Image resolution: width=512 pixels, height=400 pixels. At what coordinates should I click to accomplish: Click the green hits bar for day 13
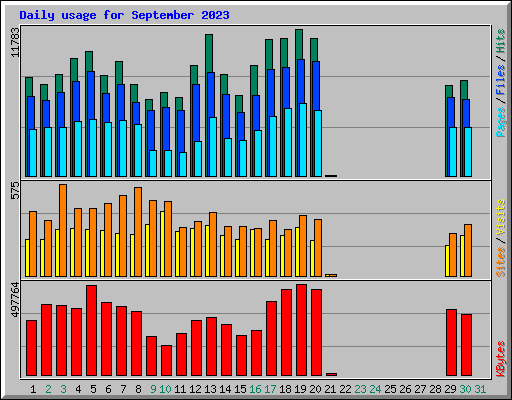coord(209,53)
